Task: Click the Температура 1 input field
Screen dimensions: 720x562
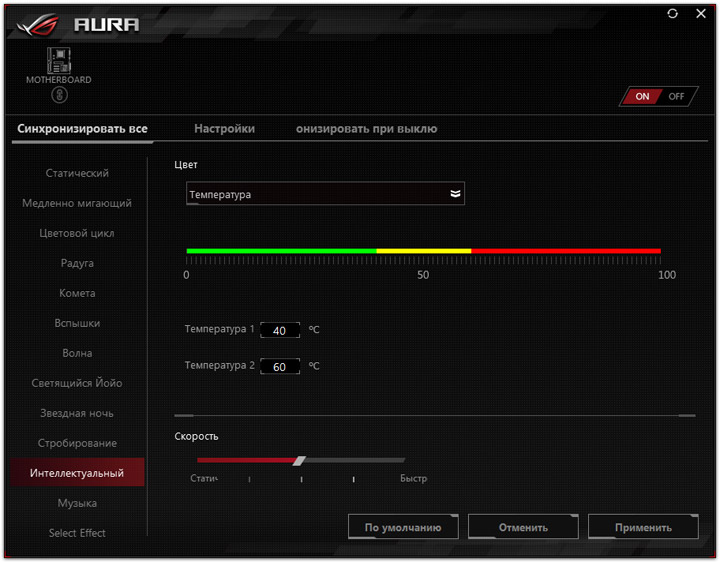Action: 280,330
